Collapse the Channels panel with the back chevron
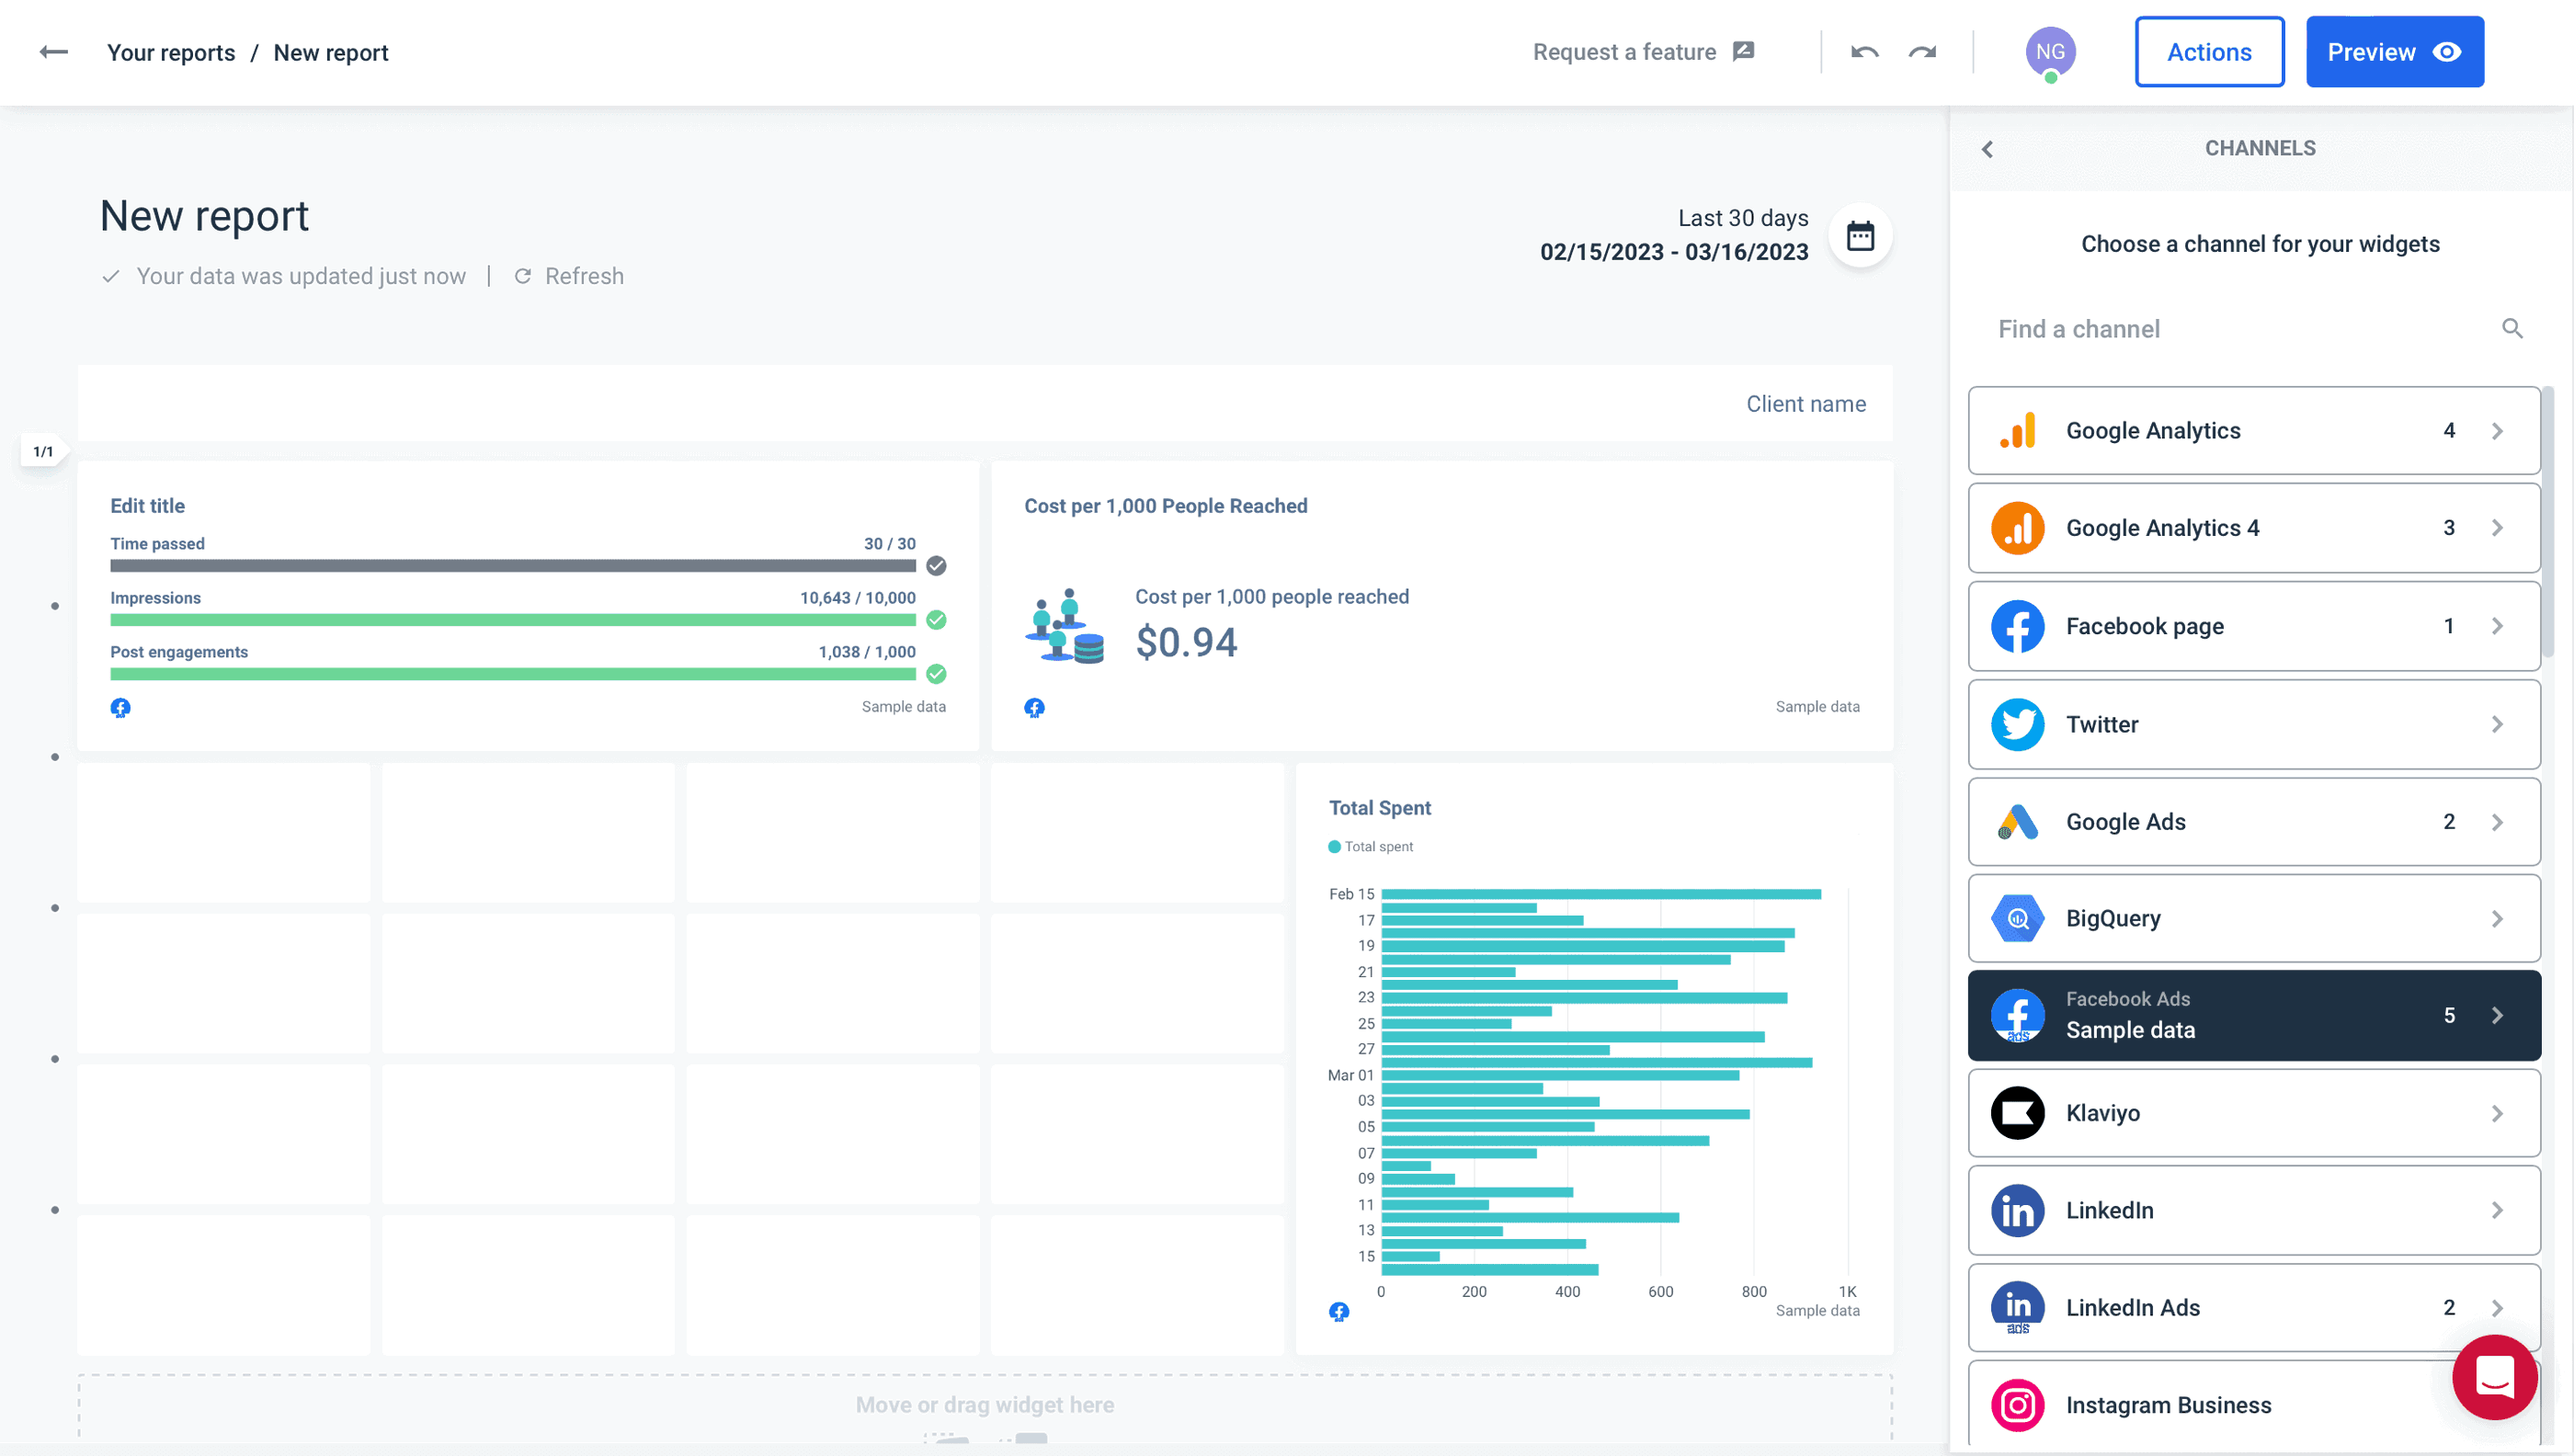This screenshot has height=1456, width=2574. click(1988, 148)
